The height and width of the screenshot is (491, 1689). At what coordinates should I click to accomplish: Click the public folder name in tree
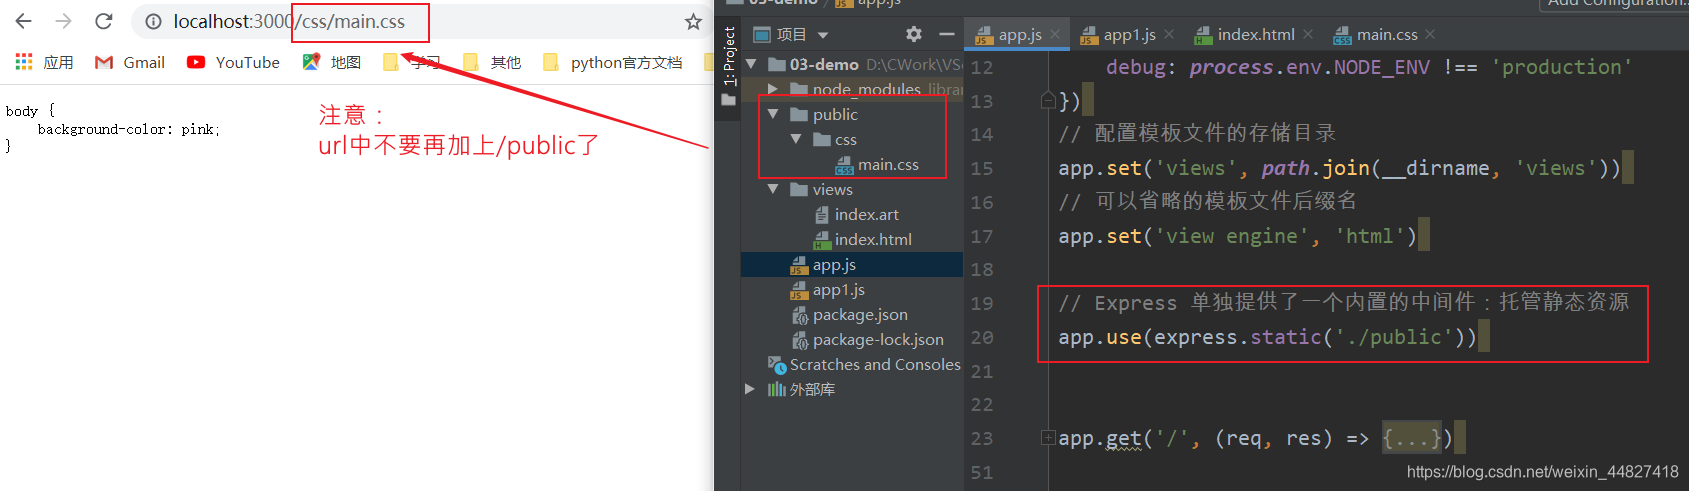[835, 114]
